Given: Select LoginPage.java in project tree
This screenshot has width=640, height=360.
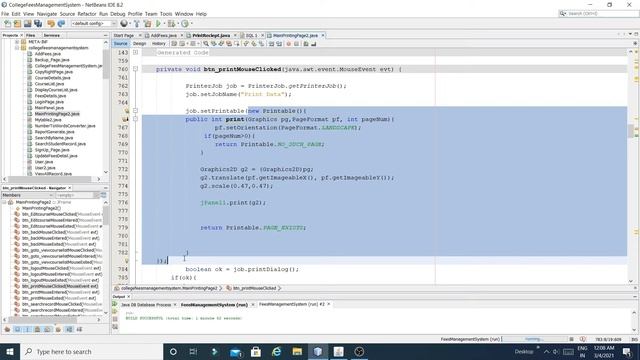Looking at the screenshot, I should pos(49,102).
